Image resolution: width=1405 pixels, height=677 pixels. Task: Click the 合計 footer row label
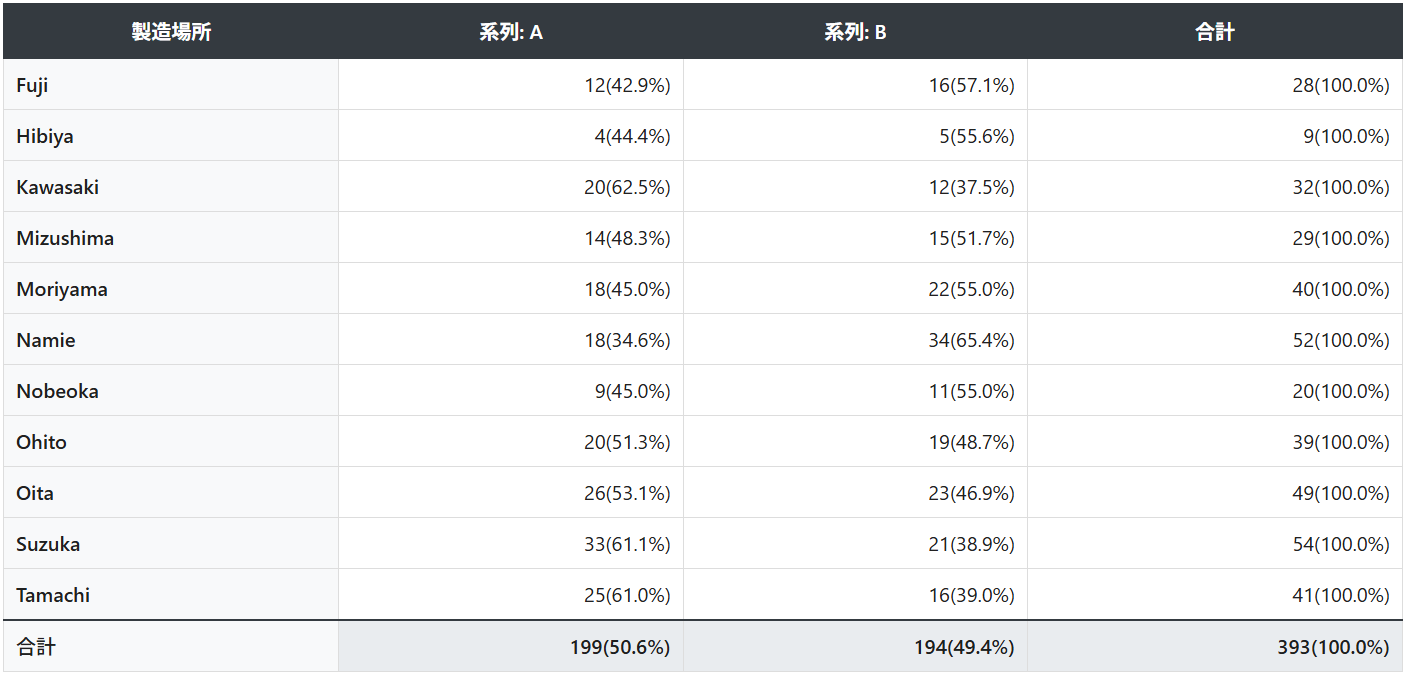[x=36, y=647]
